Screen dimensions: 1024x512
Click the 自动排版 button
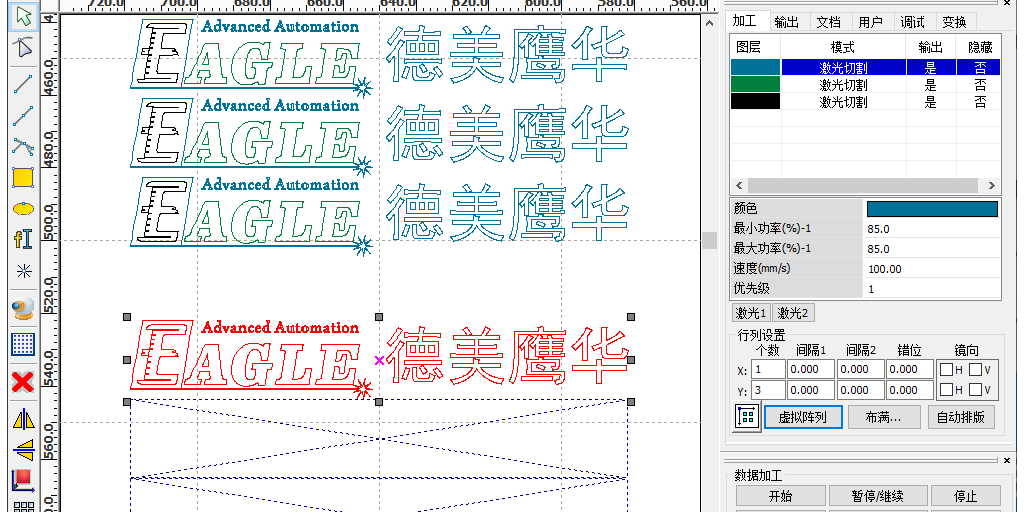pyautogui.click(x=960, y=417)
